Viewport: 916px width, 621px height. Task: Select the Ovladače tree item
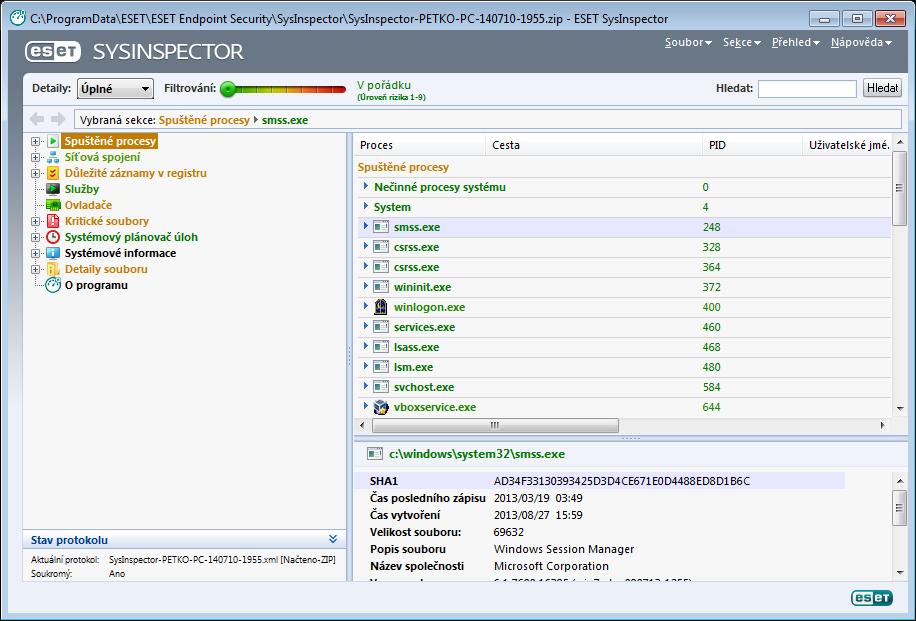tap(88, 205)
